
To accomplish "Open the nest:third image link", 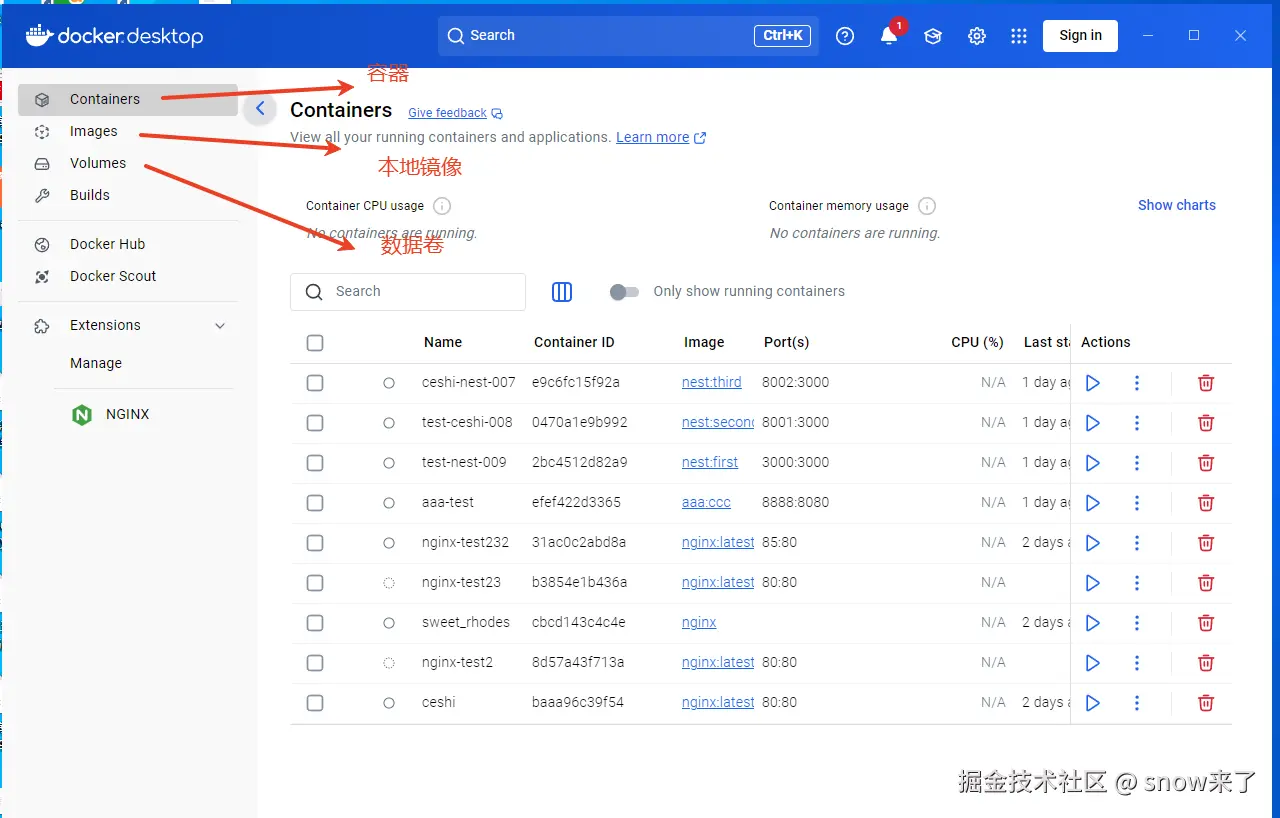I will (712, 383).
